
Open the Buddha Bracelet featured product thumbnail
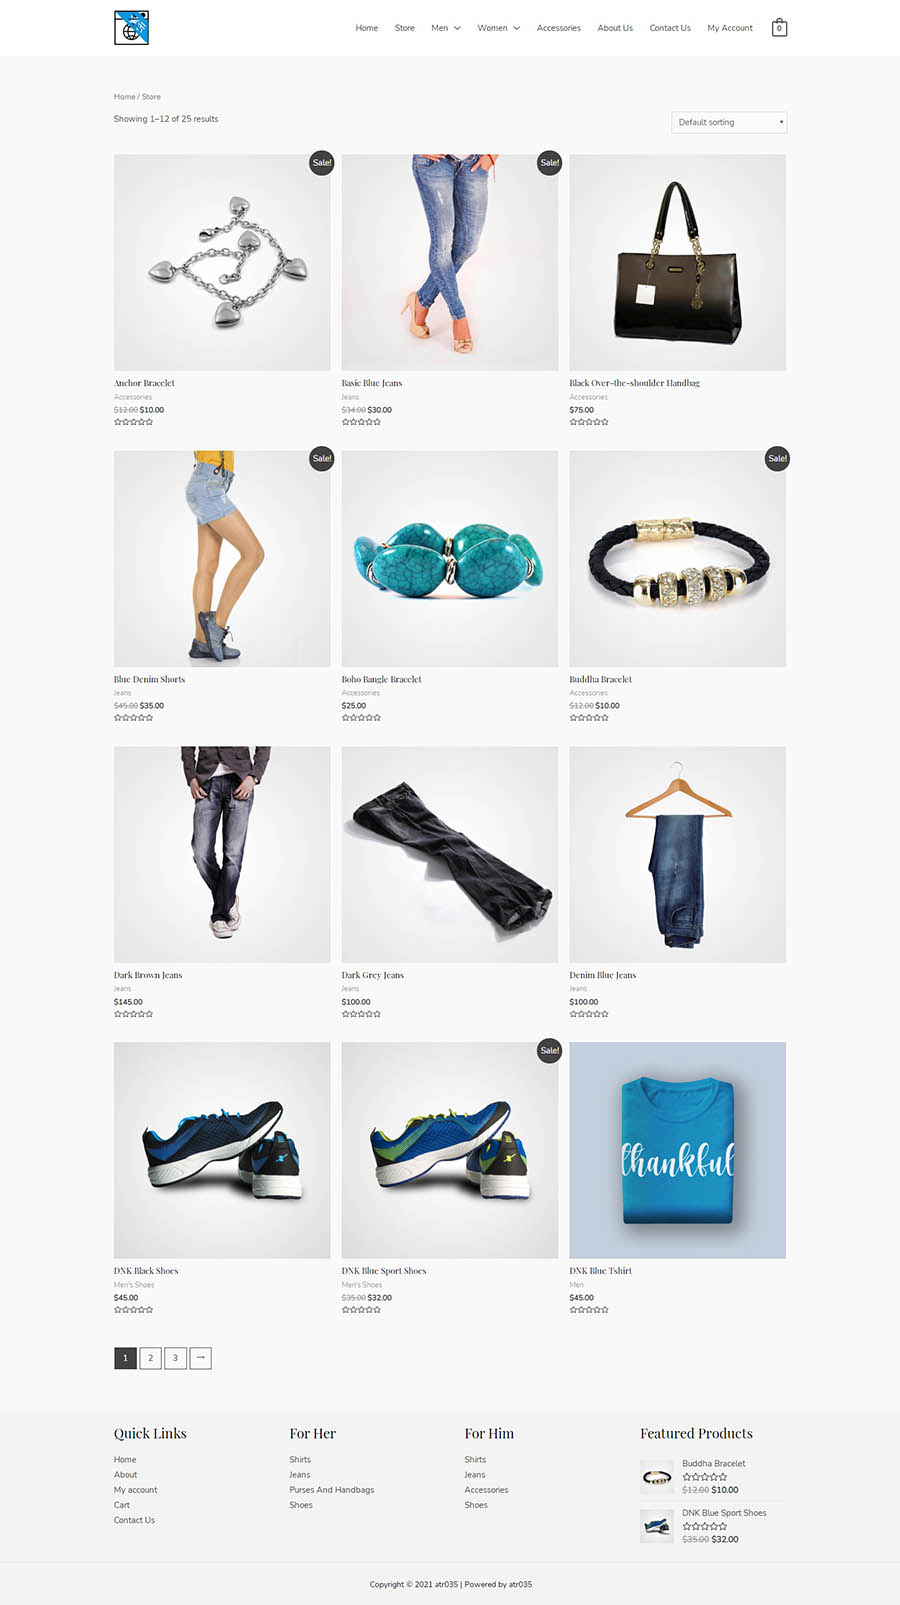pyautogui.click(x=657, y=1477)
